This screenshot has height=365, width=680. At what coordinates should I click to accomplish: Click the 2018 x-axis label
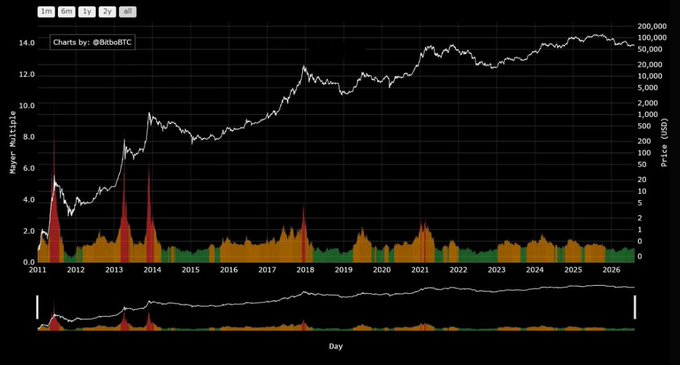tap(305, 270)
